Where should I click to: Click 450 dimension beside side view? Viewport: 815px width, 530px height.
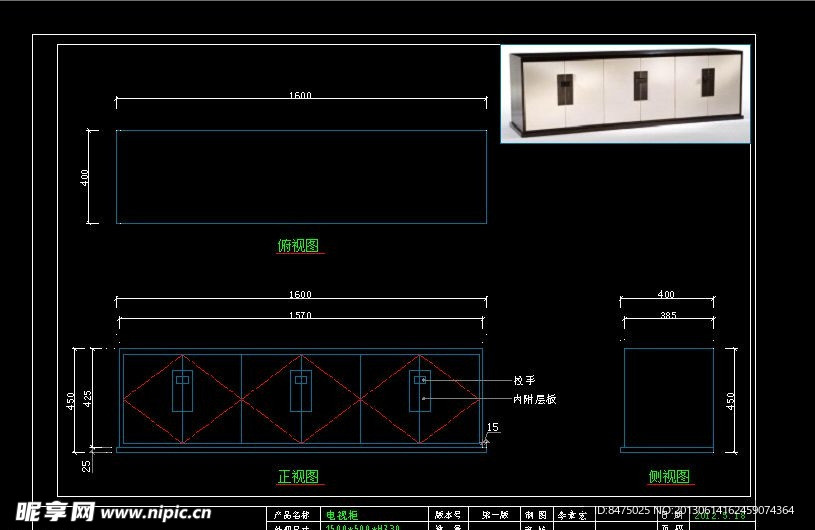[x=730, y=401]
